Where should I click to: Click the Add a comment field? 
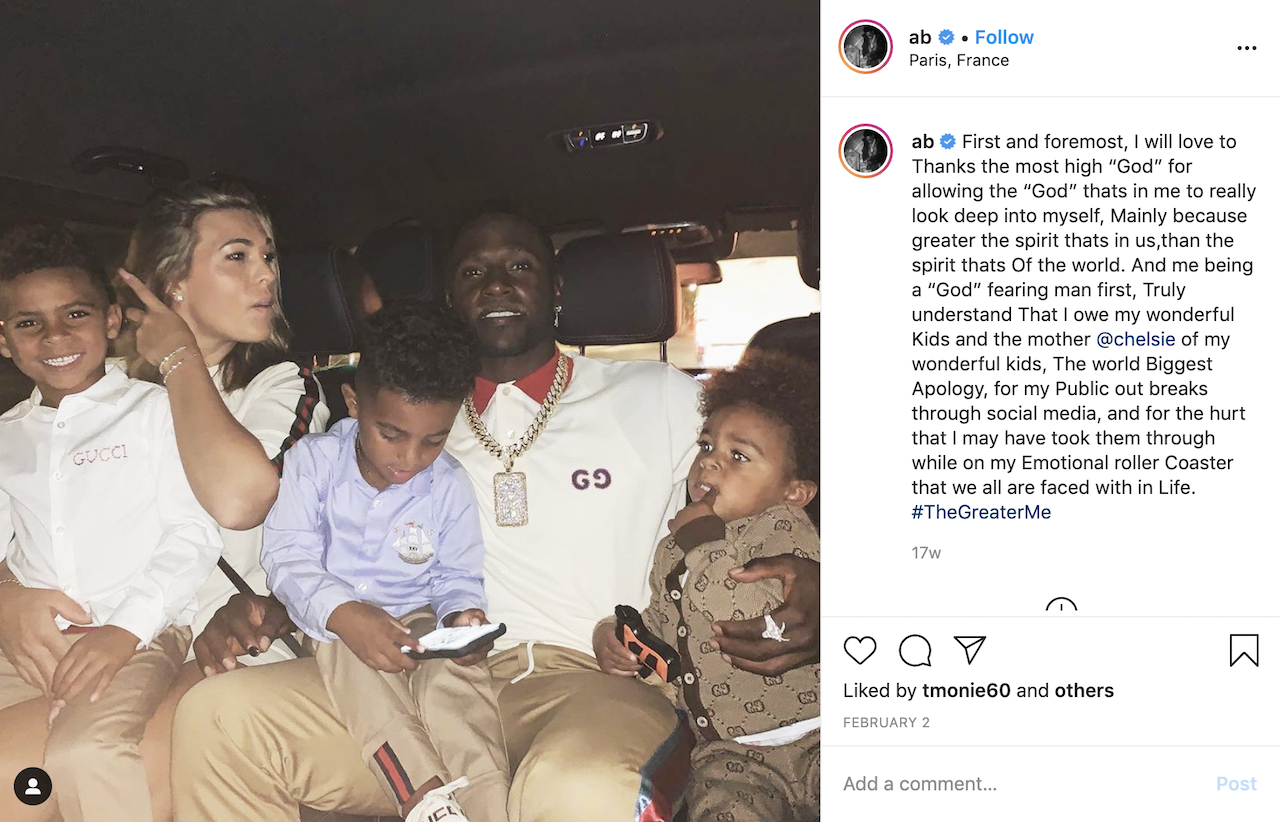coord(1020,784)
